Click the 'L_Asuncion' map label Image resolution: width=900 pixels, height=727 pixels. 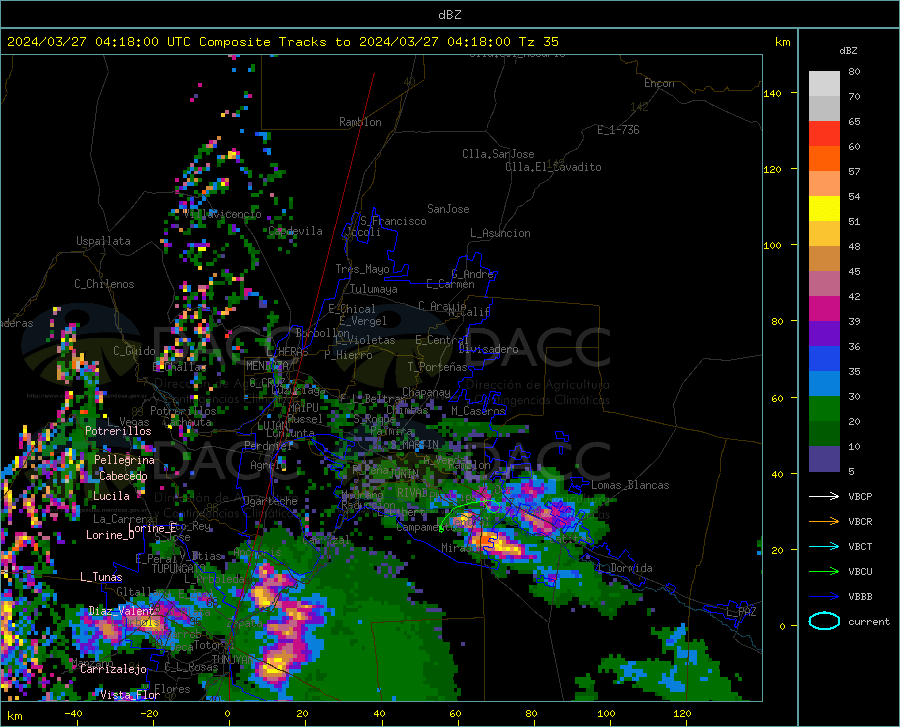(x=500, y=233)
